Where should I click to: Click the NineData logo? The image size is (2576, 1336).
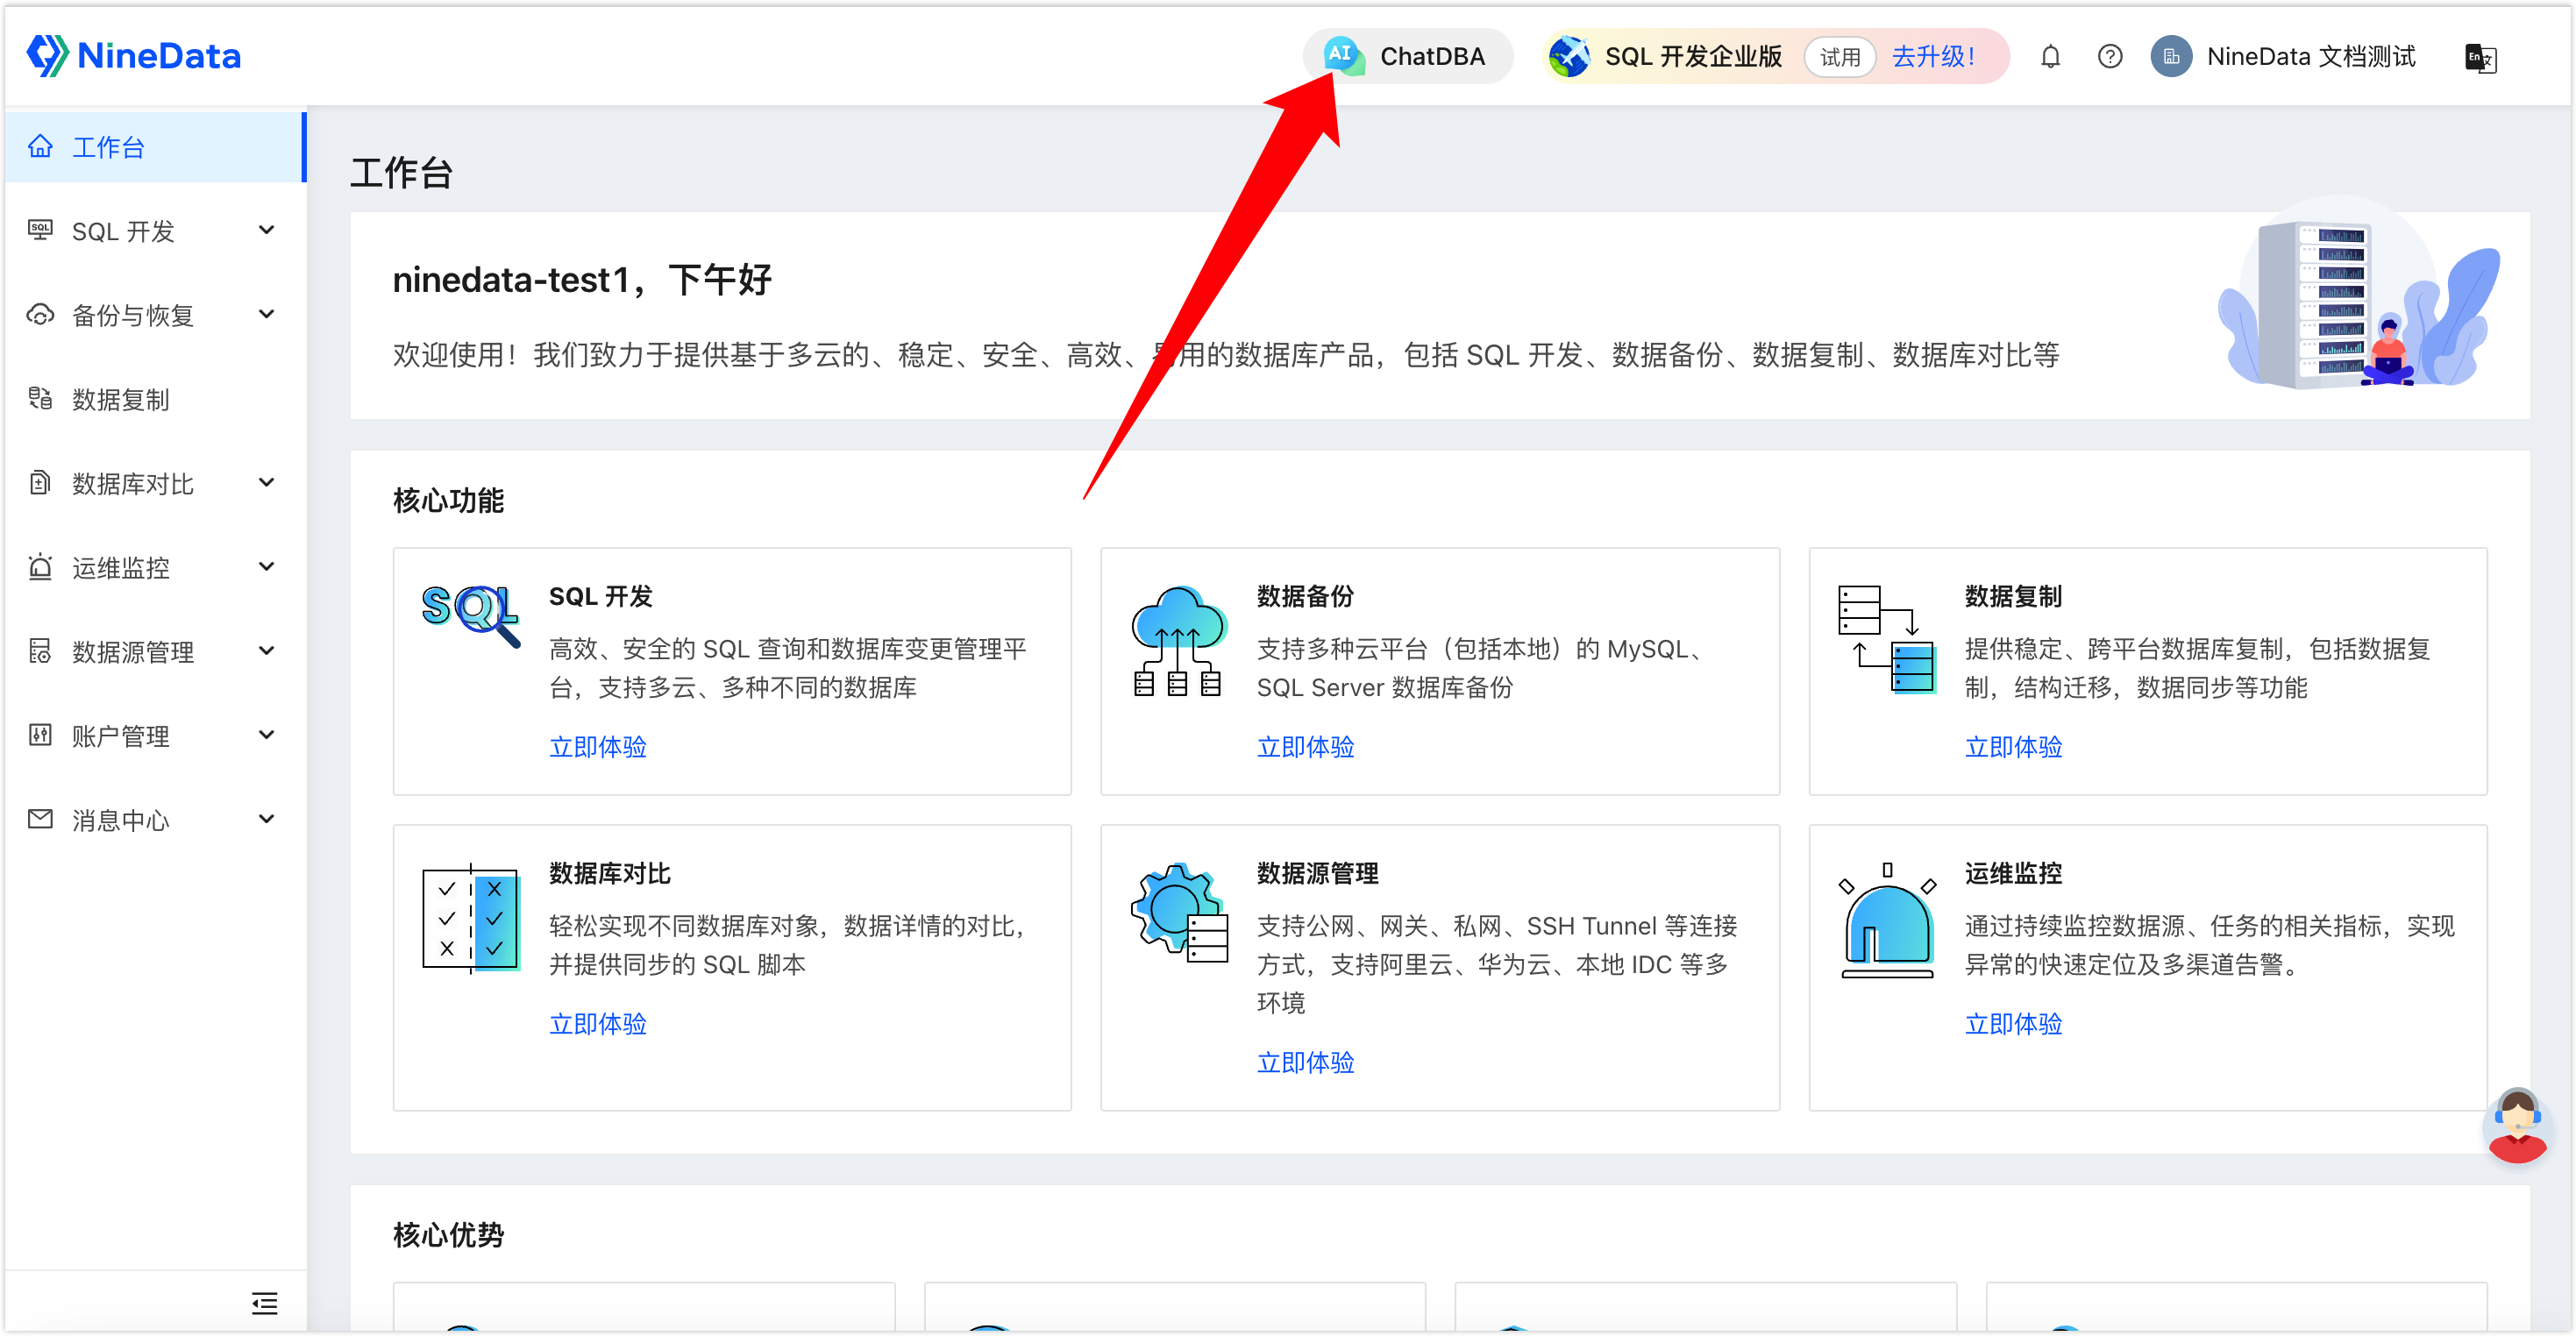pos(134,56)
